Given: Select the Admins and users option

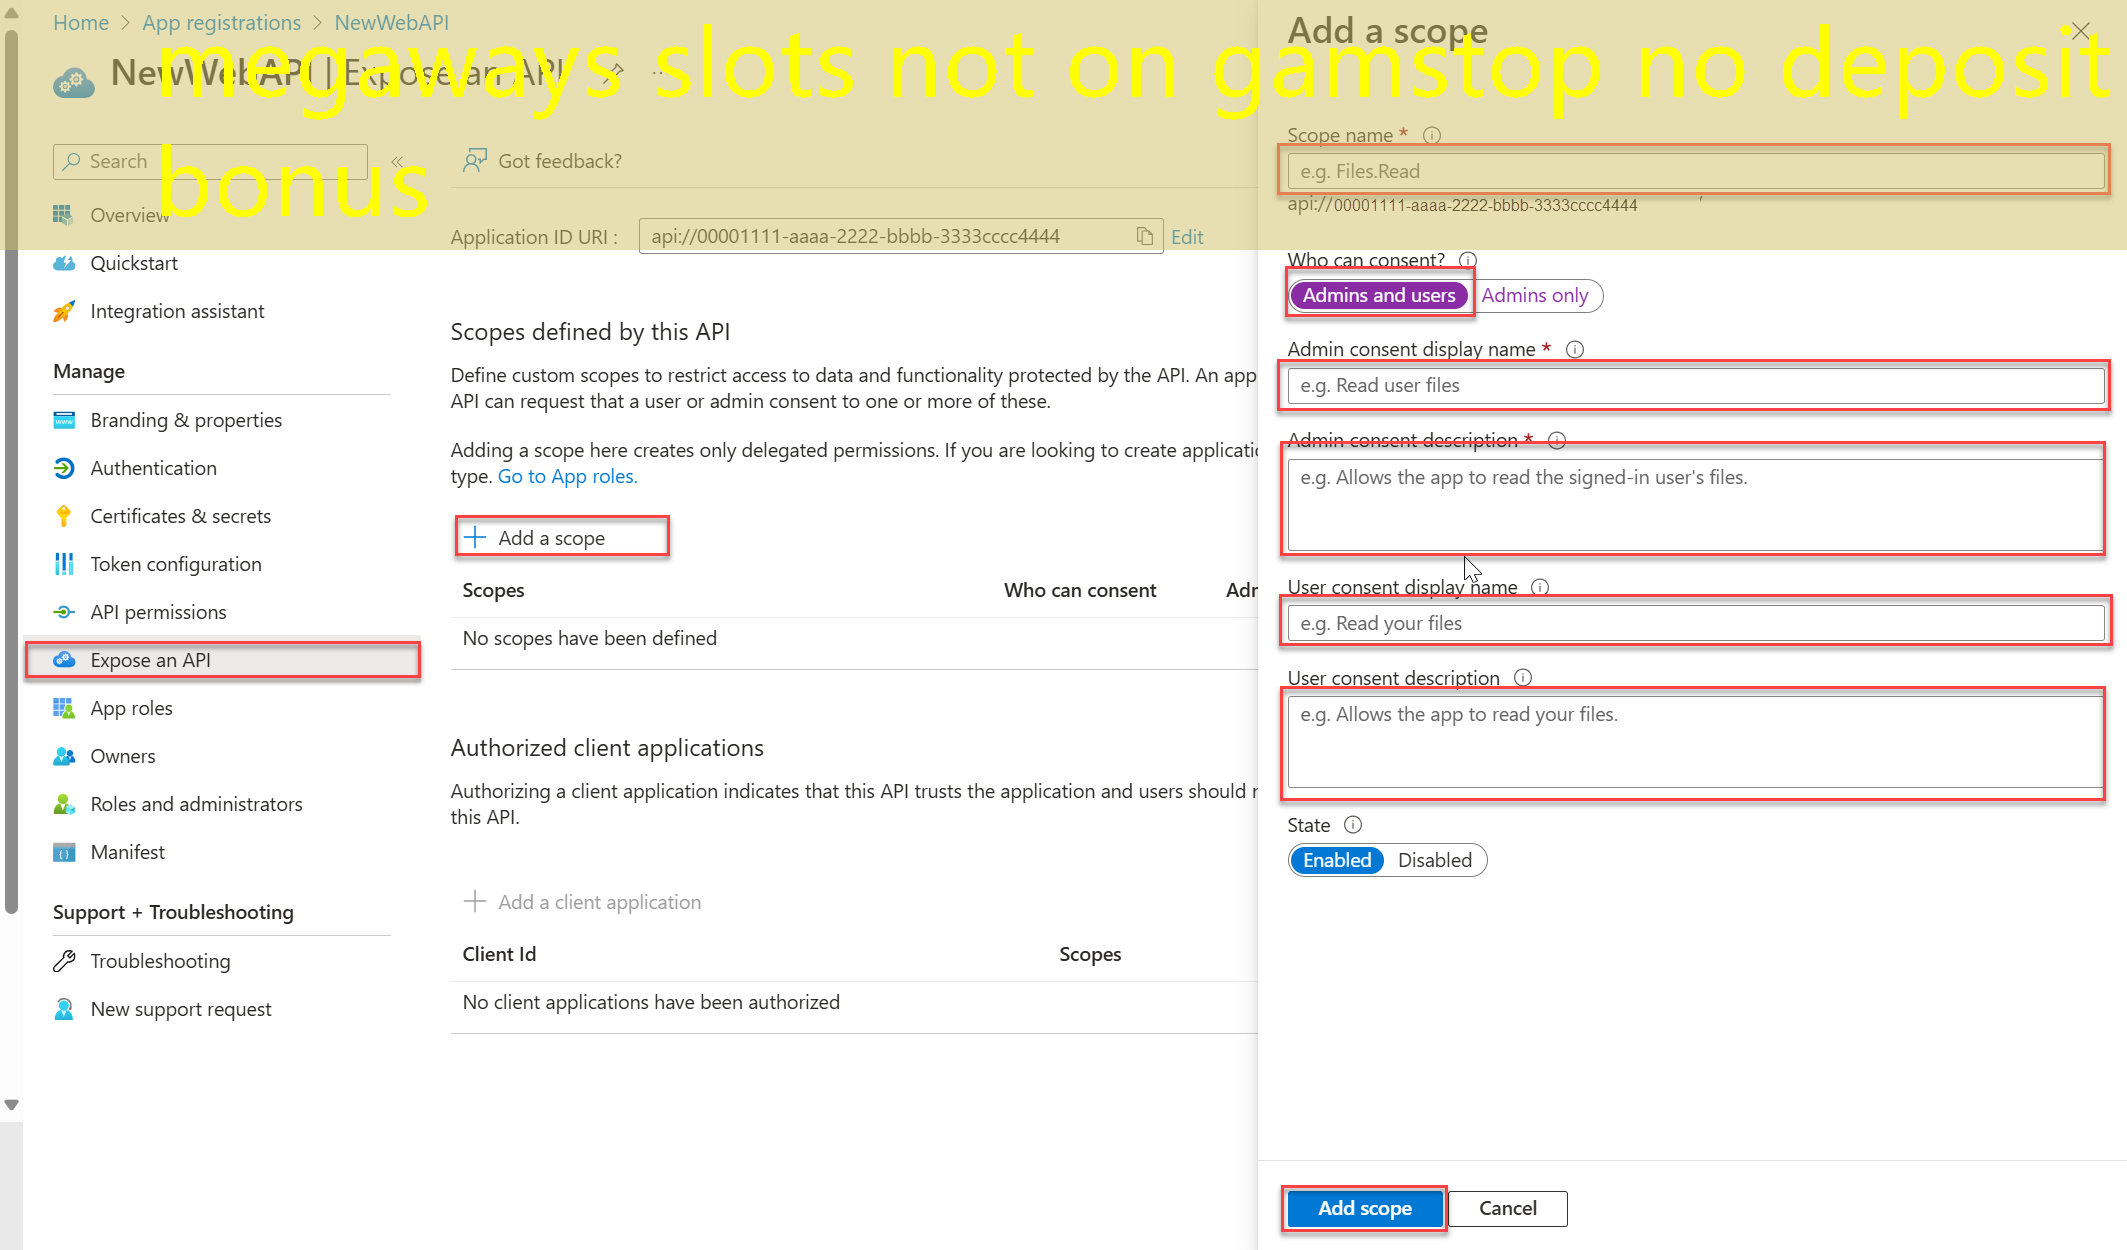Looking at the screenshot, I should (x=1378, y=295).
